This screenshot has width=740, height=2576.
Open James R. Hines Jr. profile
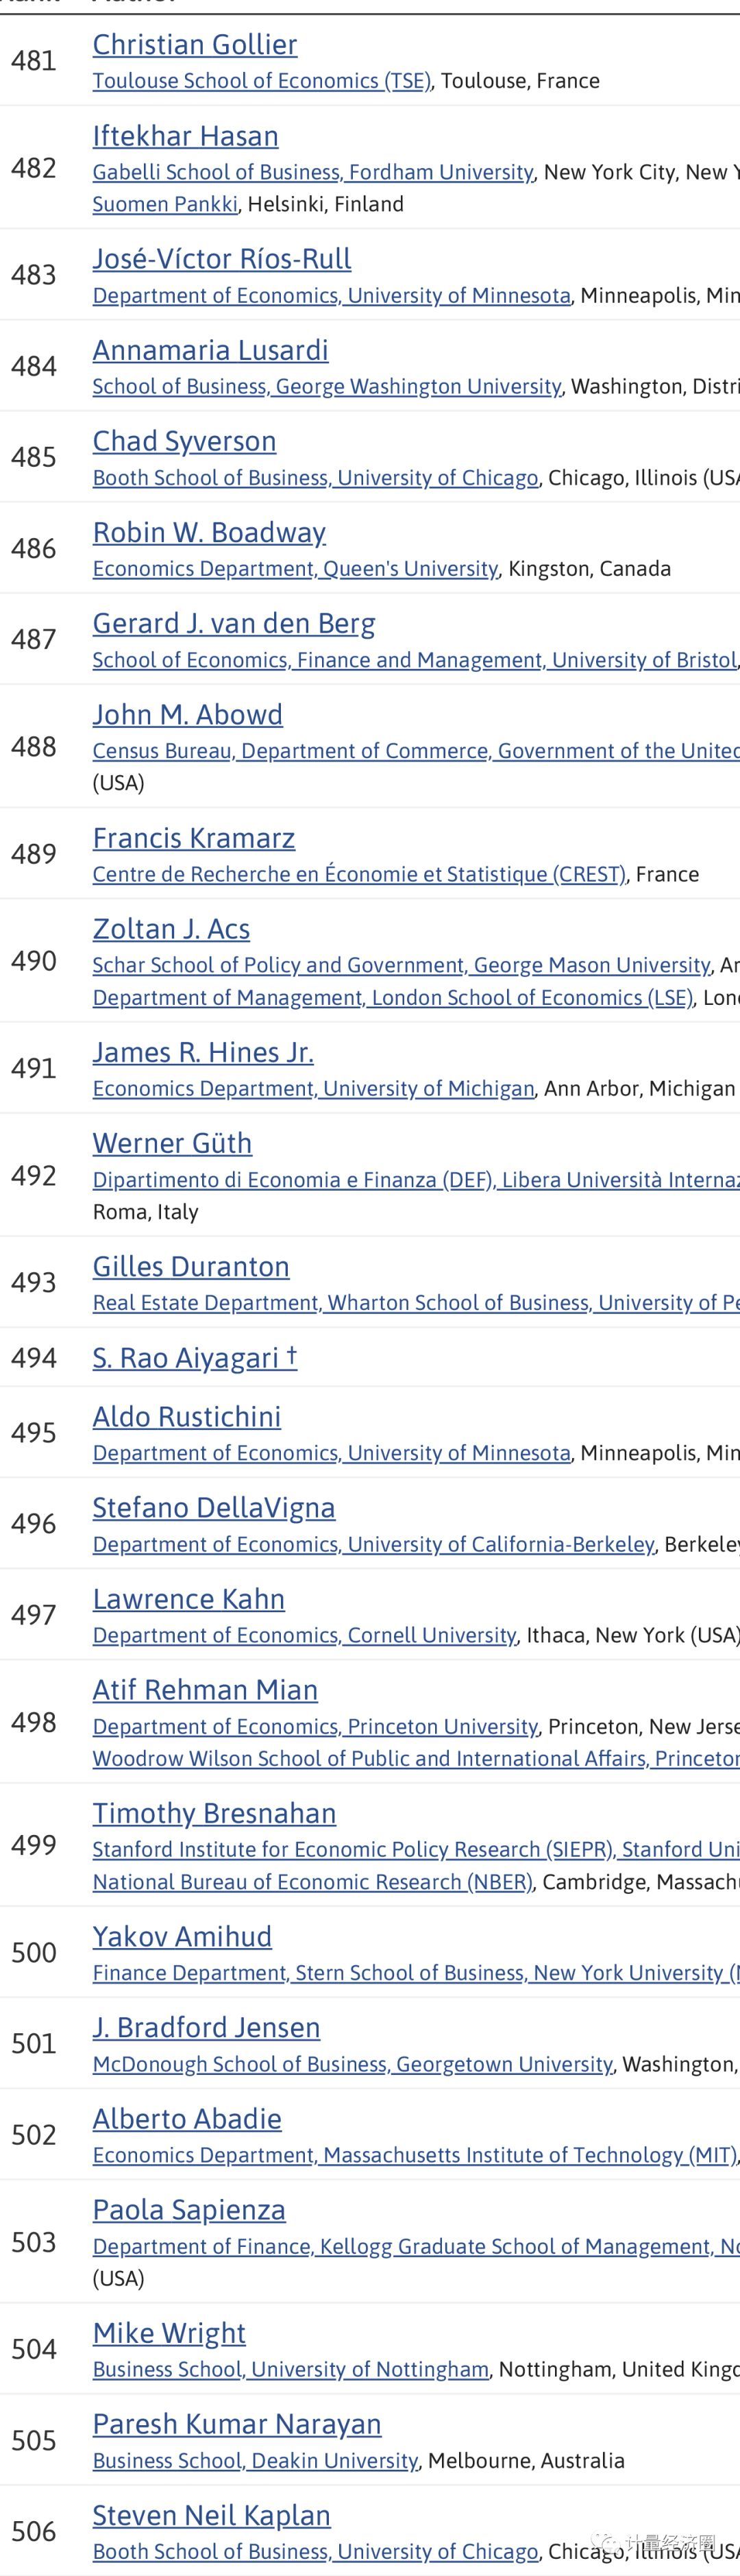203,1052
